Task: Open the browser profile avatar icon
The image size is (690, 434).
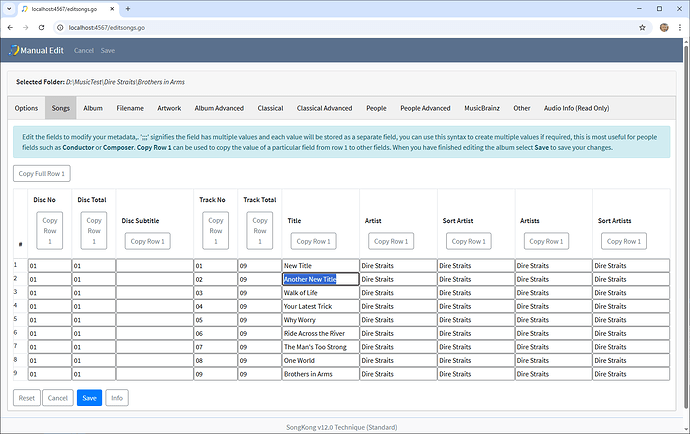Action: coord(664,27)
